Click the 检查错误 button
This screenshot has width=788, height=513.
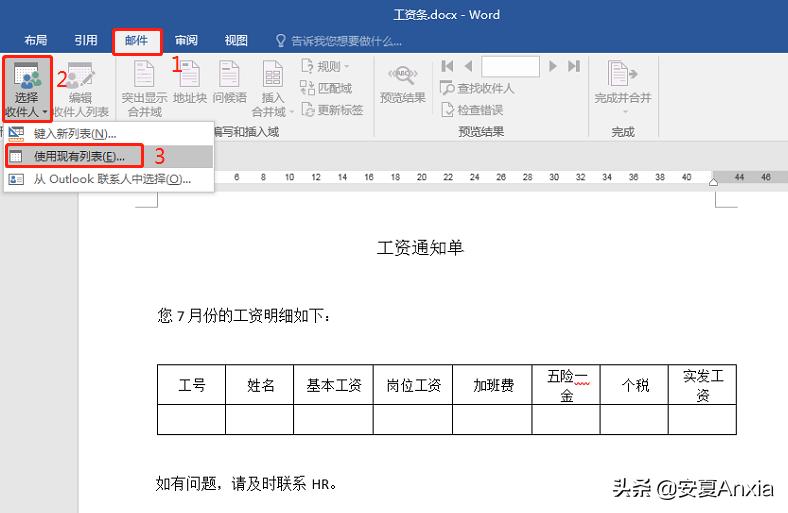coord(472,110)
